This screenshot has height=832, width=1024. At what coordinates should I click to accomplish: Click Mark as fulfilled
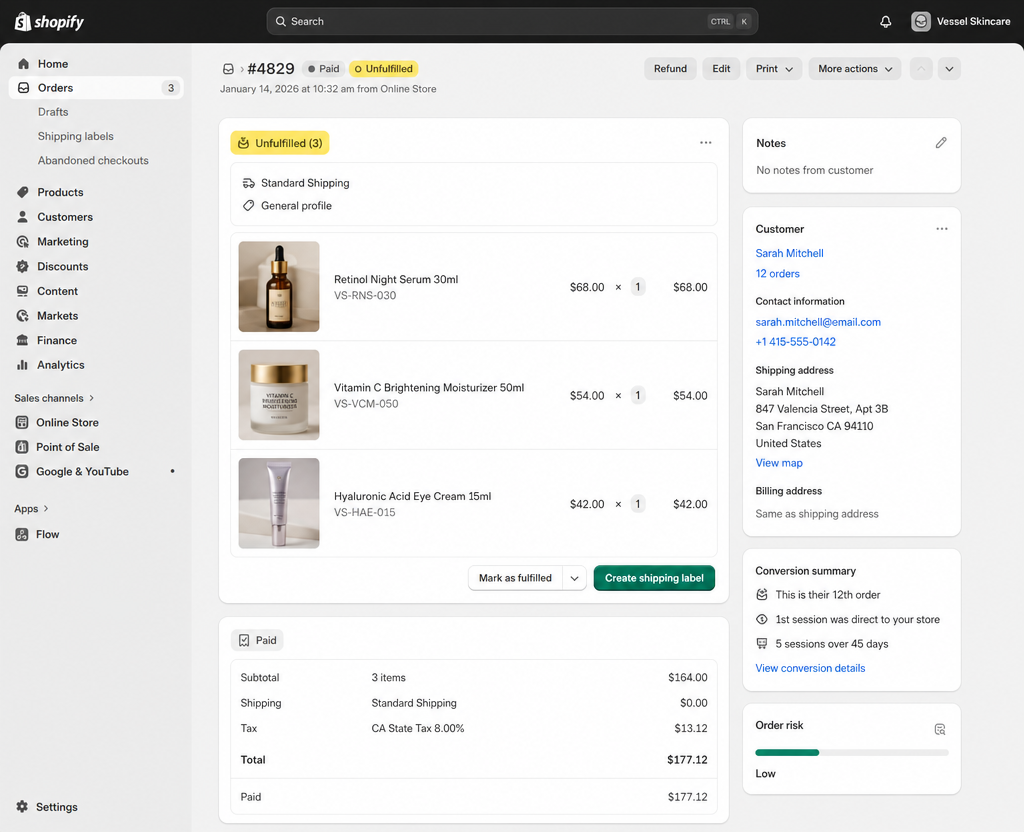pyautogui.click(x=515, y=578)
